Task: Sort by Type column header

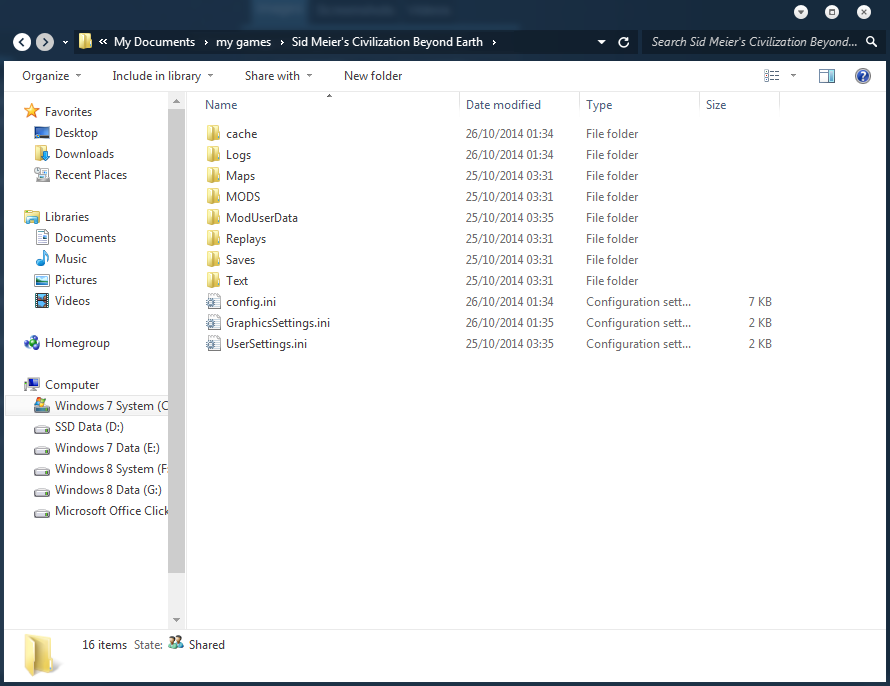Action: tap(639, 105)
